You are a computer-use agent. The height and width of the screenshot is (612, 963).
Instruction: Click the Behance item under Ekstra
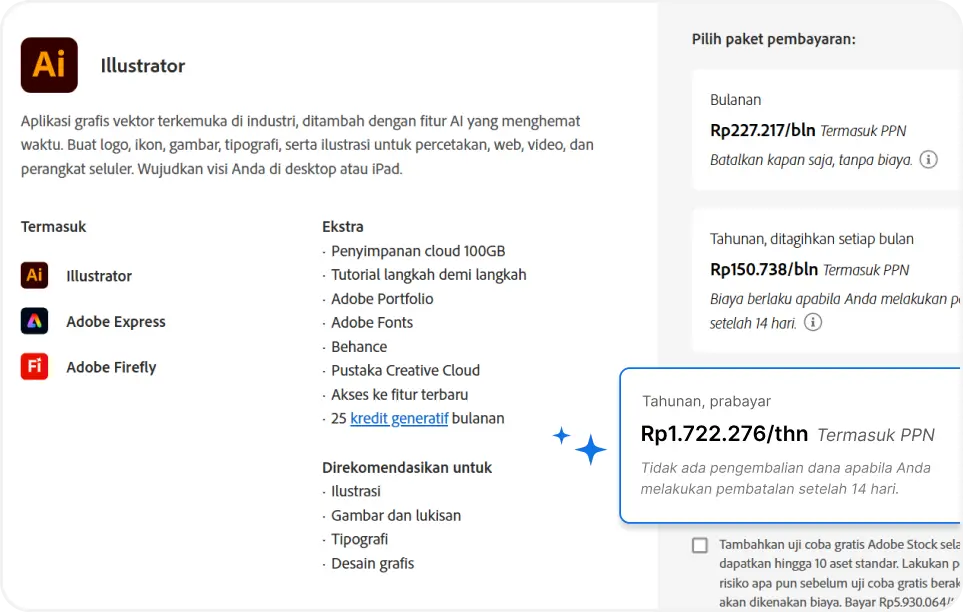pos(359,346)
